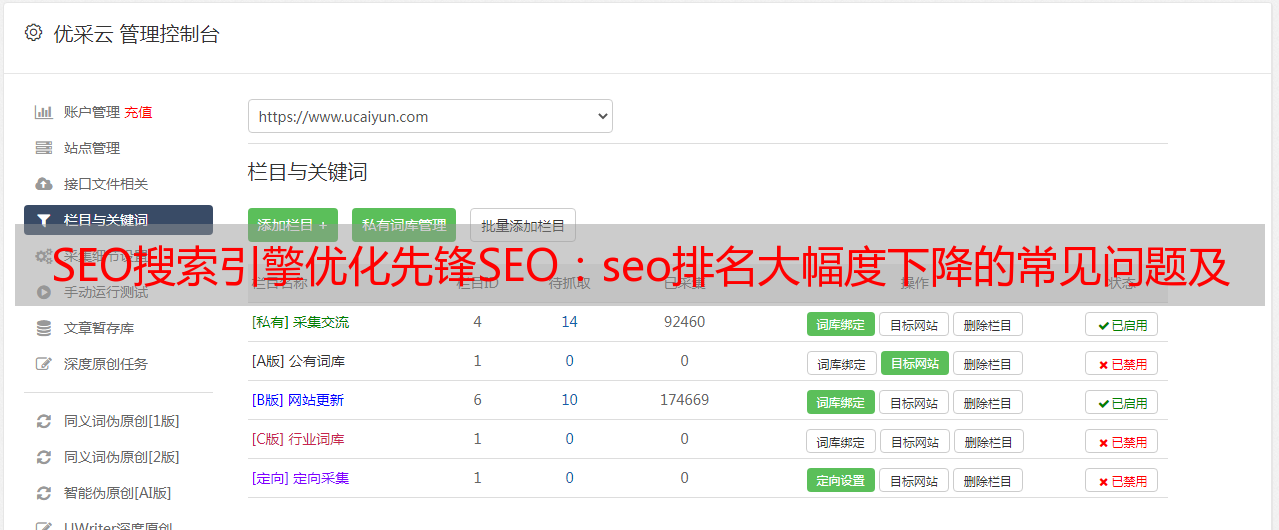Image resolution: width=1279 pixels, height=530 pixels.
Task: Click the 92460 collected count cell
Action: tap(684, 322)
